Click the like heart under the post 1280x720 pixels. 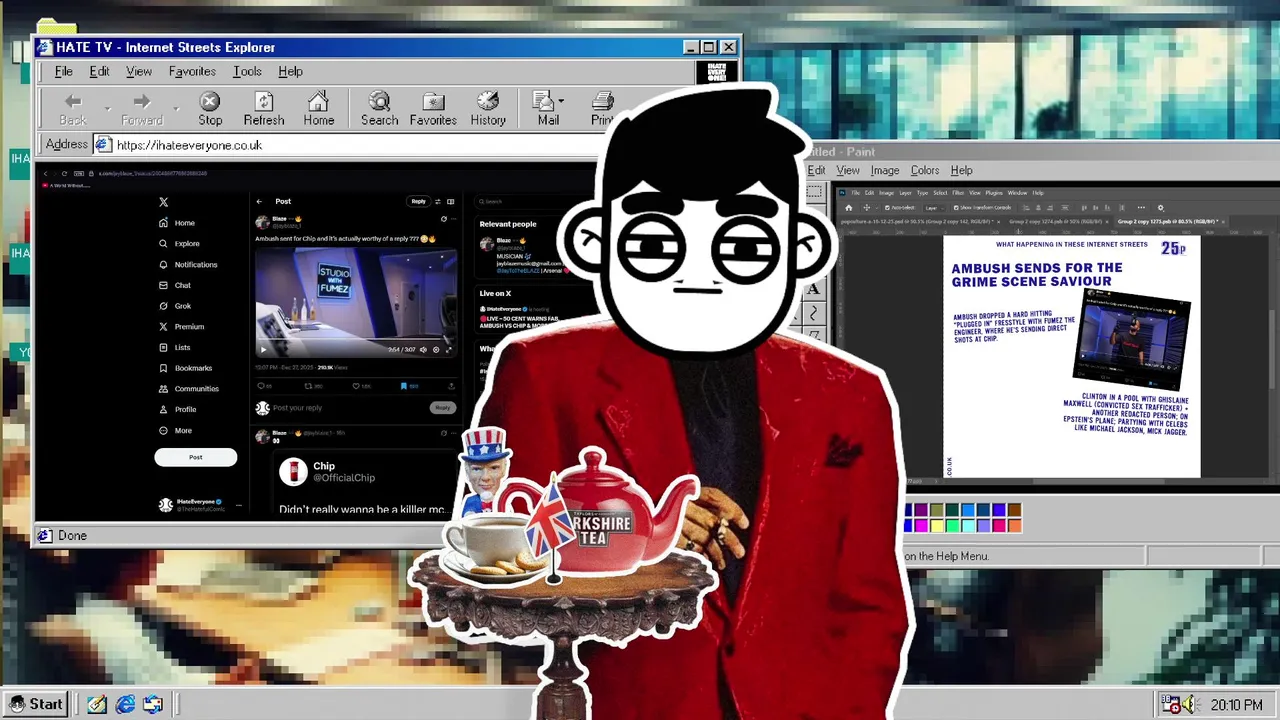coord(356,386)
